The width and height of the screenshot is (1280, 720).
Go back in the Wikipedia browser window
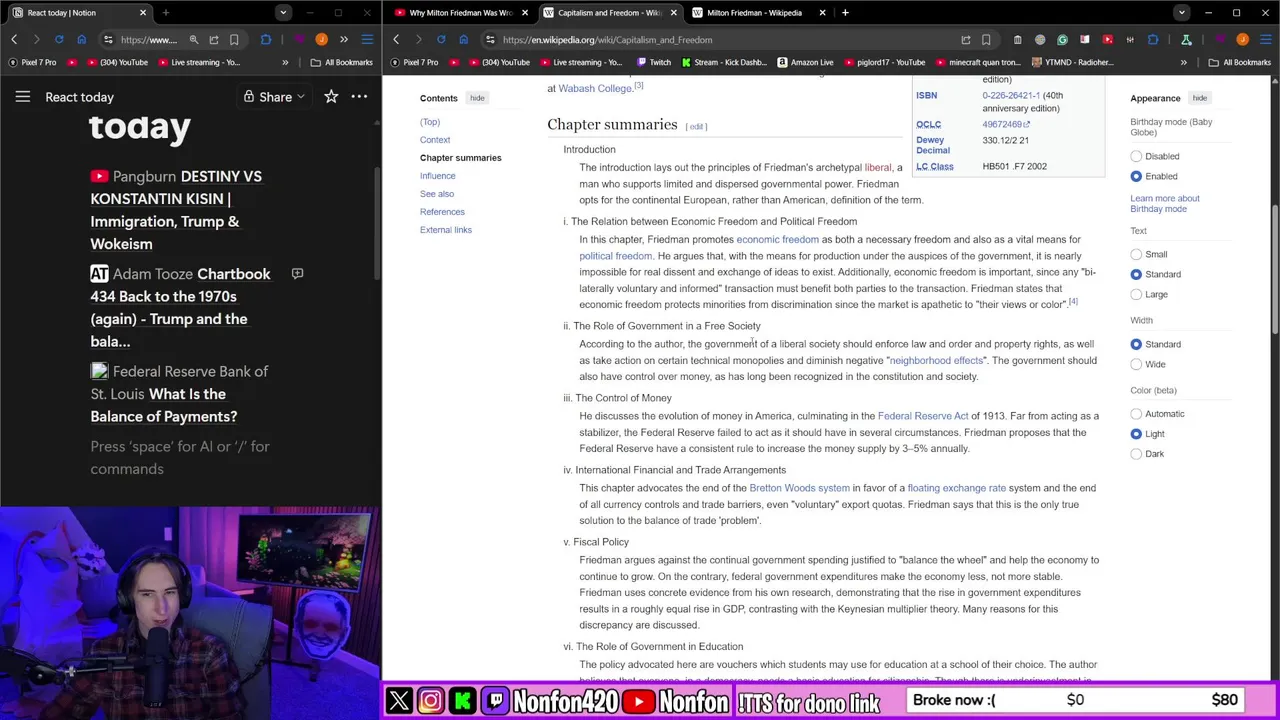[396, 40]
